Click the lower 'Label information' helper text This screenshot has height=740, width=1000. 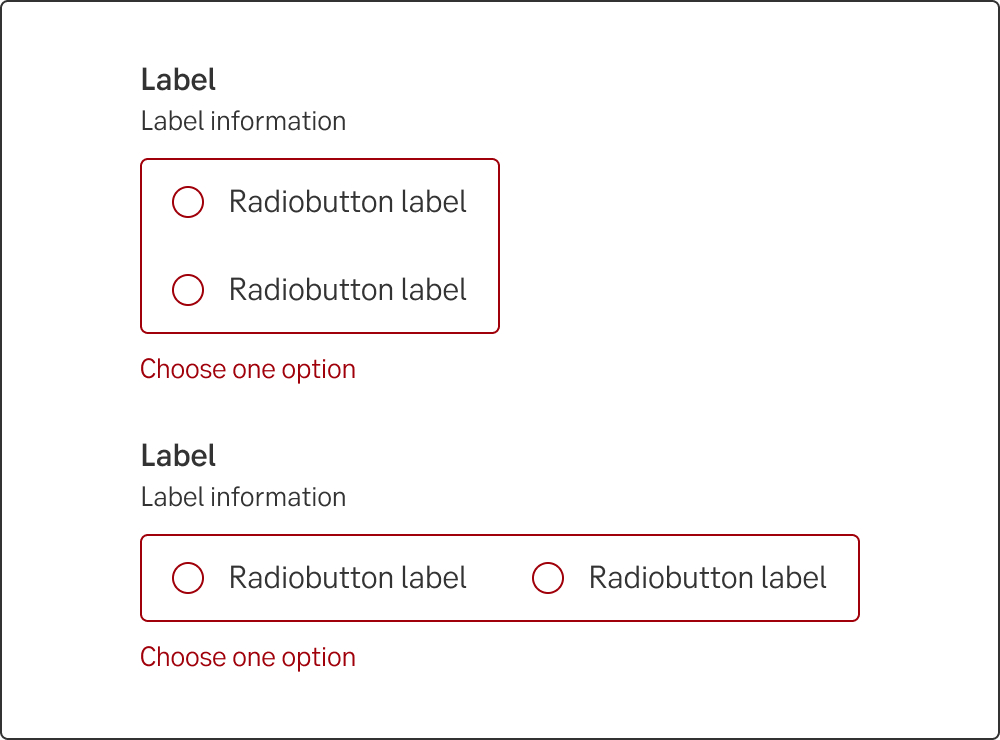tap(243, 498)
